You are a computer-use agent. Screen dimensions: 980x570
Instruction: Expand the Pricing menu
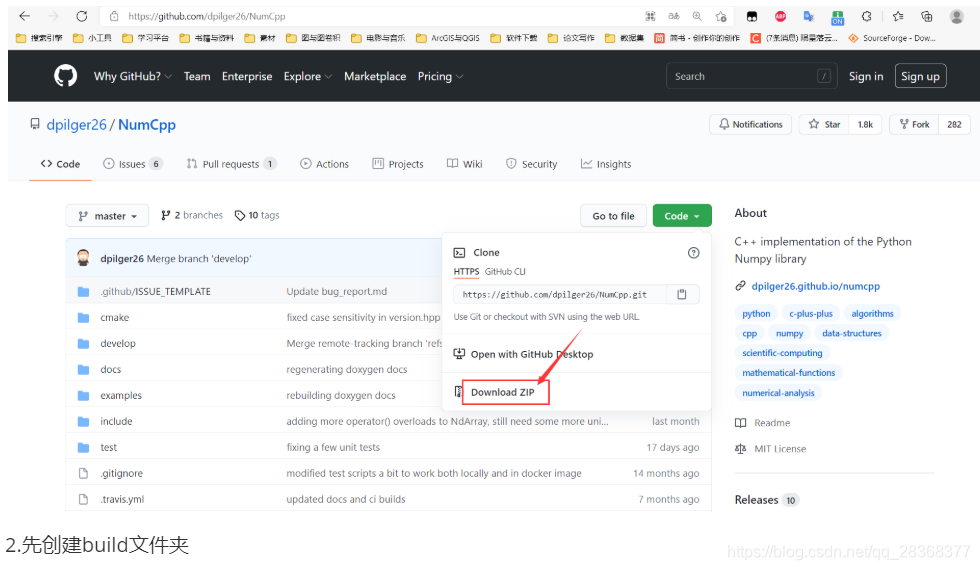[440, 76]
